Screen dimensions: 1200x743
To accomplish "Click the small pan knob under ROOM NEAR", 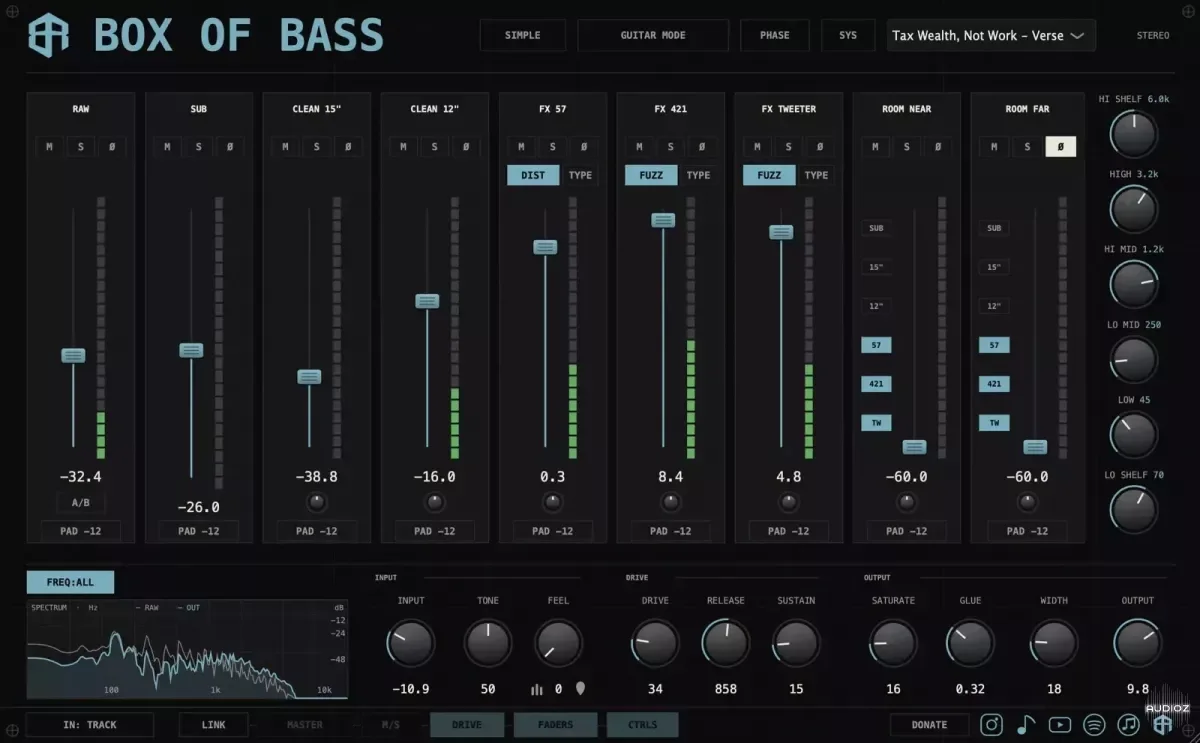I will tap(907, 502).
